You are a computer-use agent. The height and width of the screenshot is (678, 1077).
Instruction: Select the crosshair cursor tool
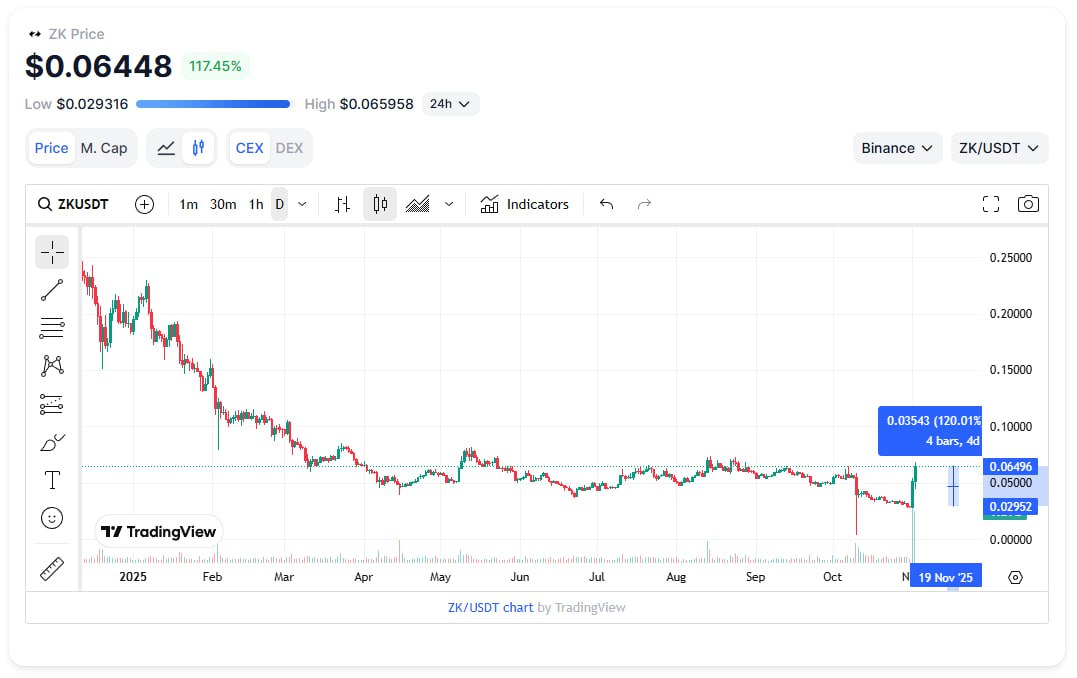click(x=52, y=252)
